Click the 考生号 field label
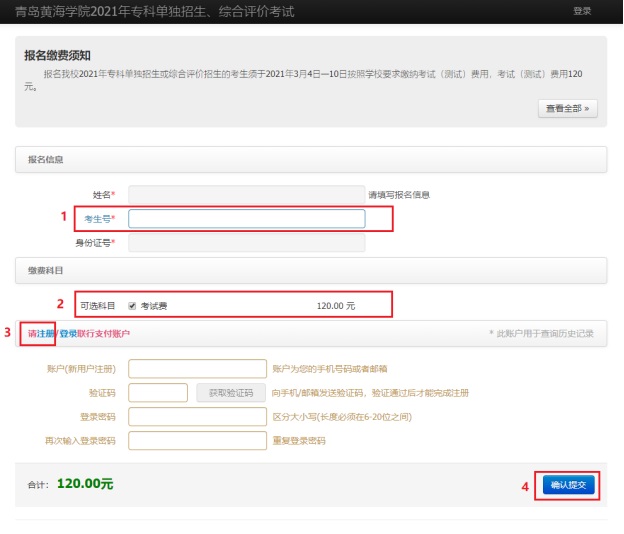624x534 pixels. pyautogui.click(x=98, y=219)
